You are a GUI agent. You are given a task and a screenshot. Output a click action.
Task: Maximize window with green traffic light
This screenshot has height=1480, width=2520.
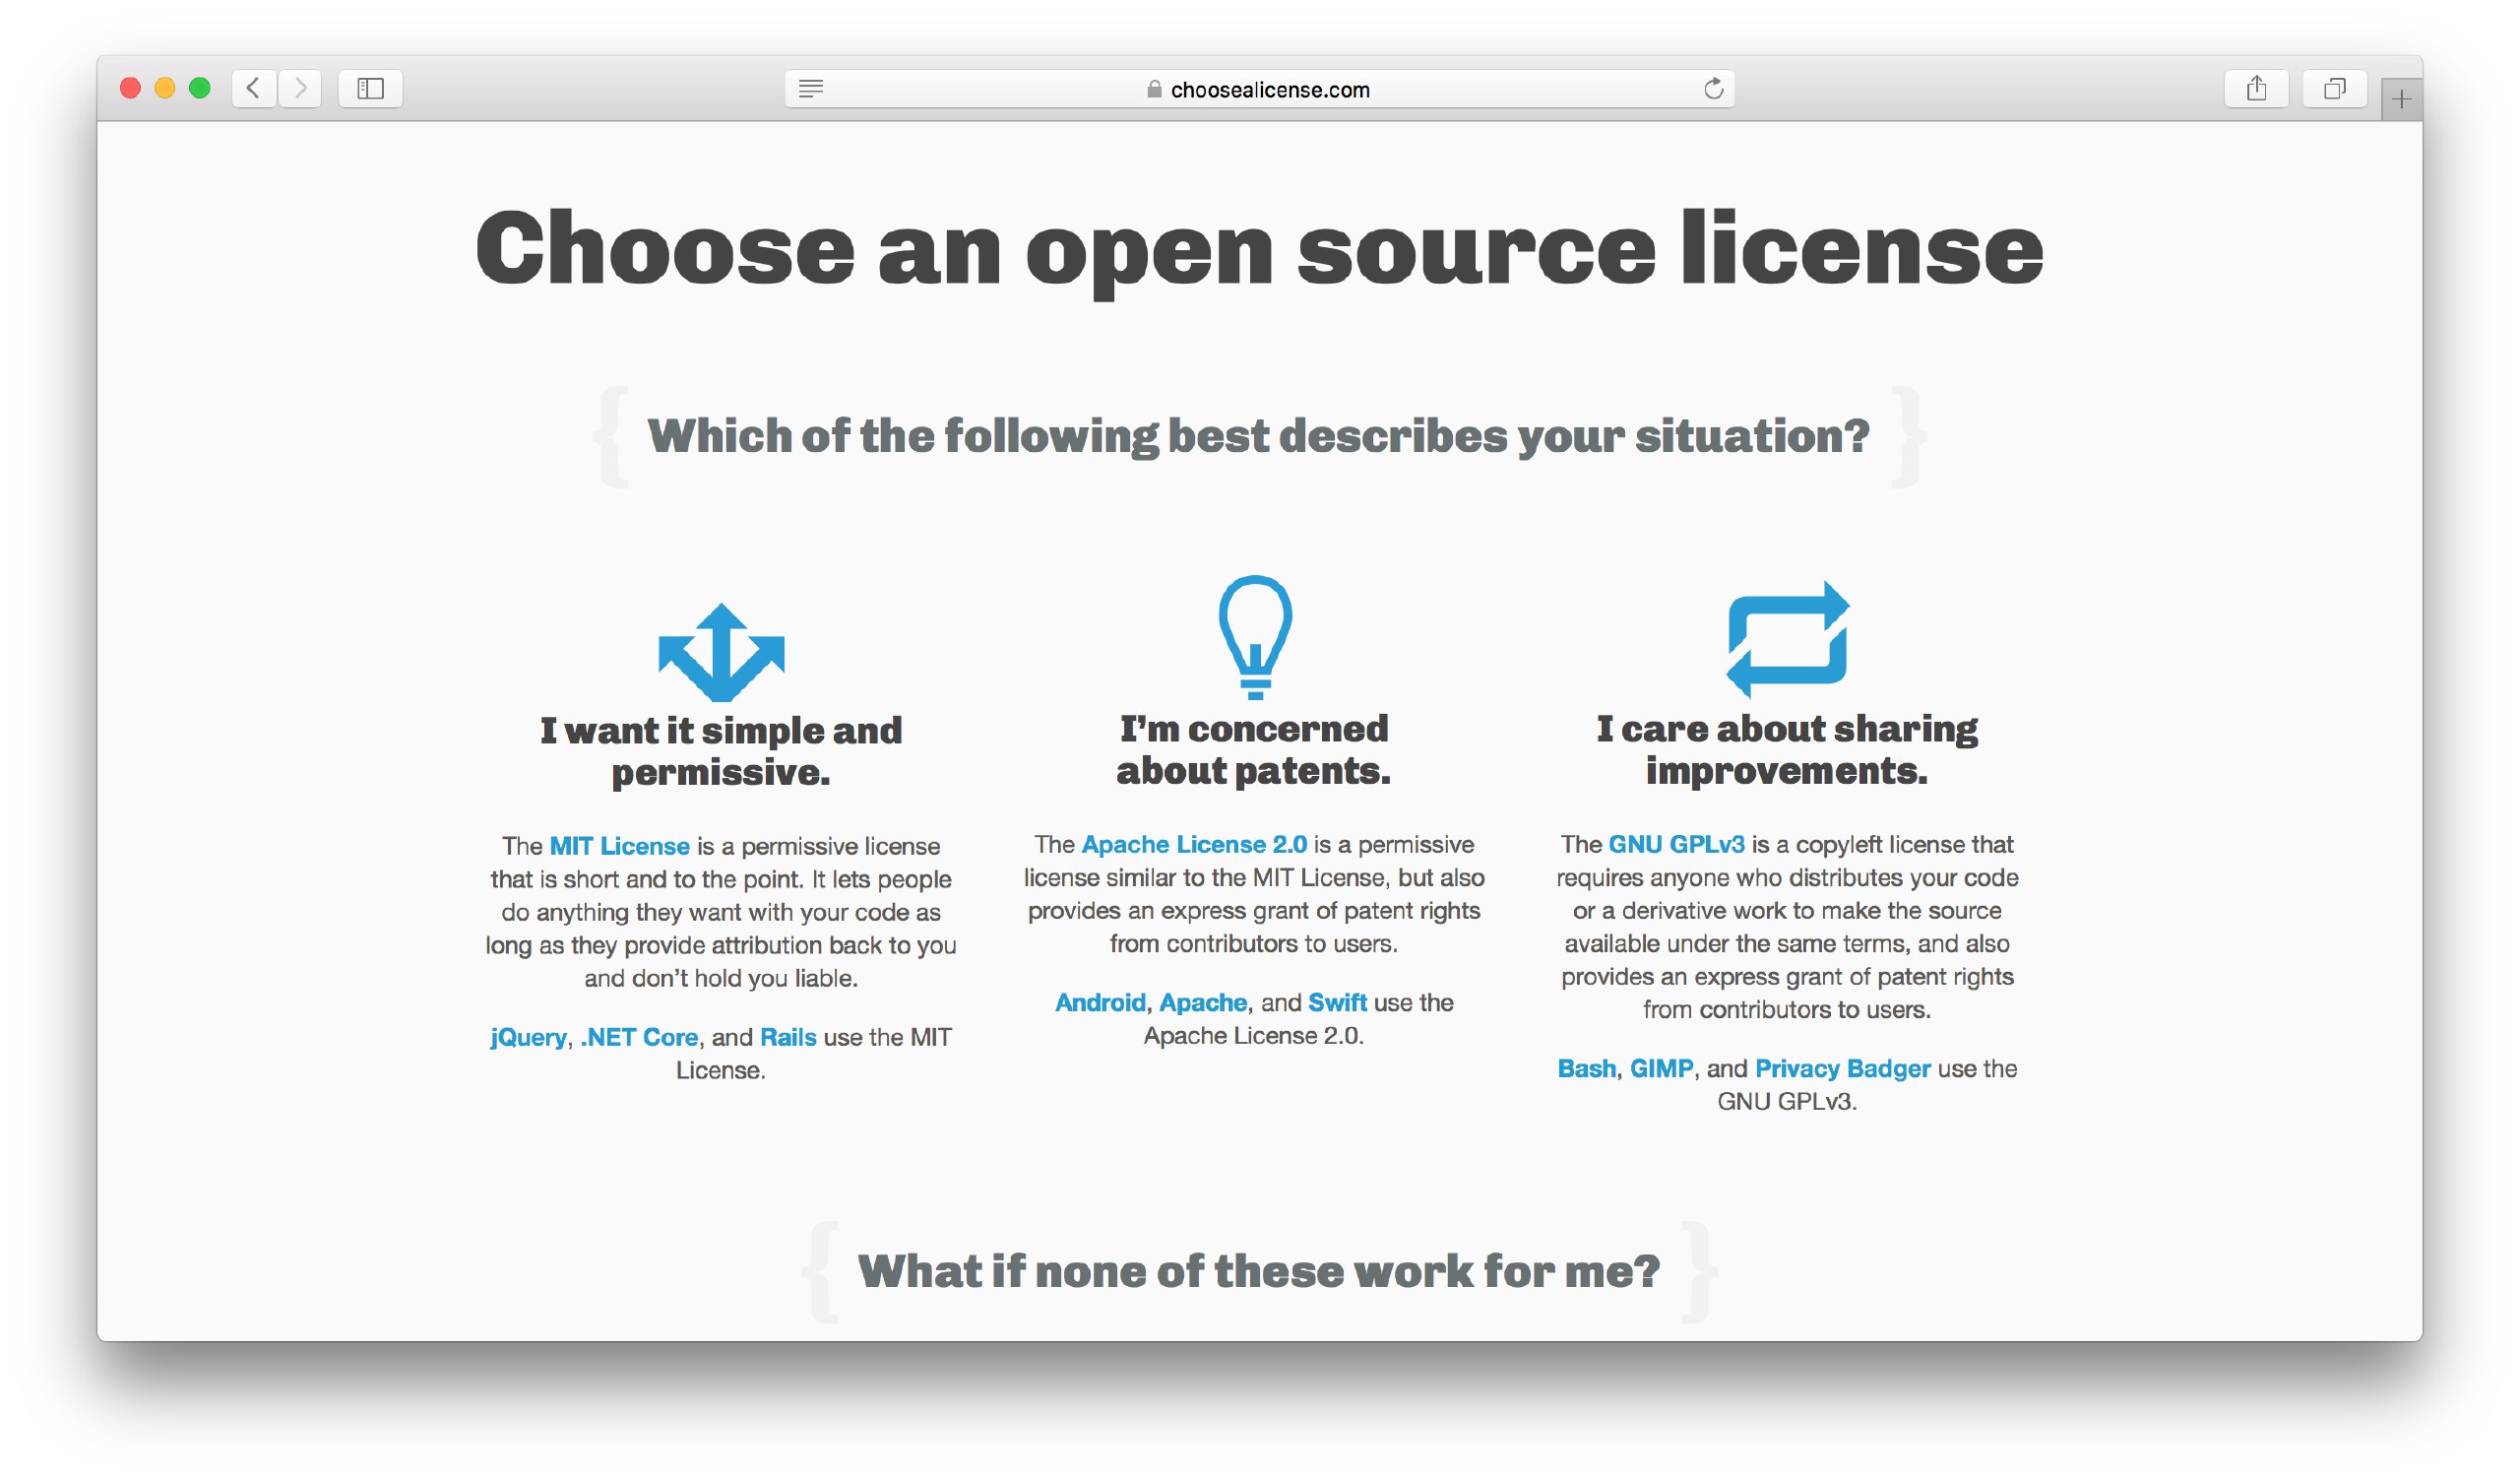(200, 88)
